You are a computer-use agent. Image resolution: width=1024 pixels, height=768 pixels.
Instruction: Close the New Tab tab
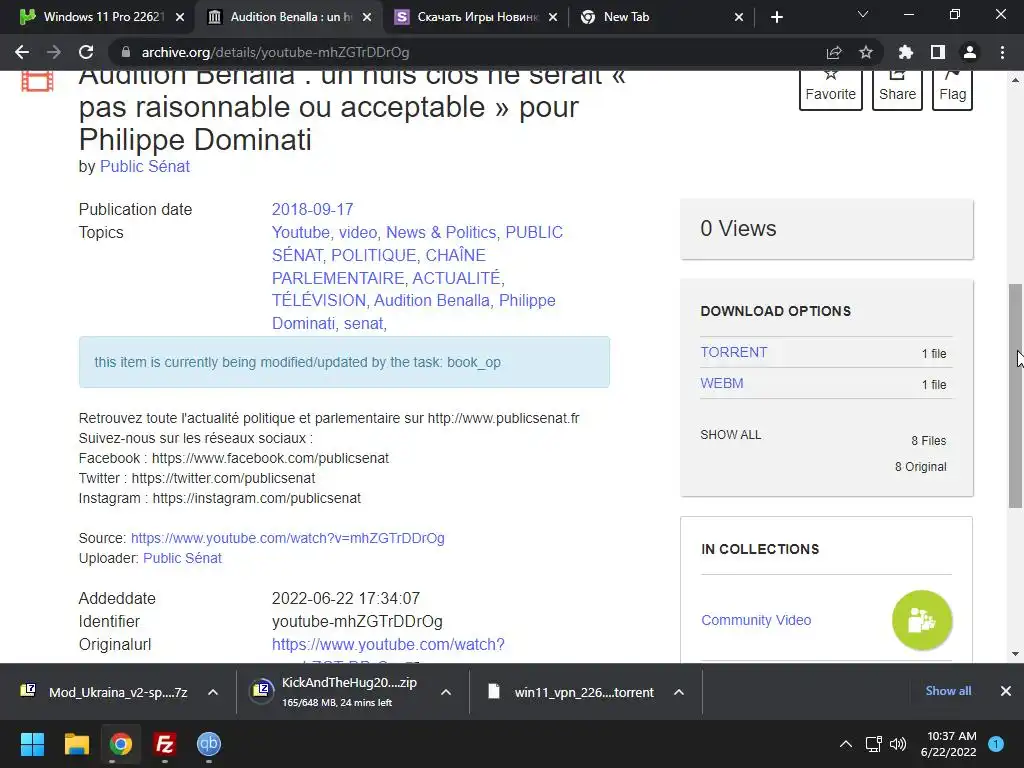tap(739, 17)
